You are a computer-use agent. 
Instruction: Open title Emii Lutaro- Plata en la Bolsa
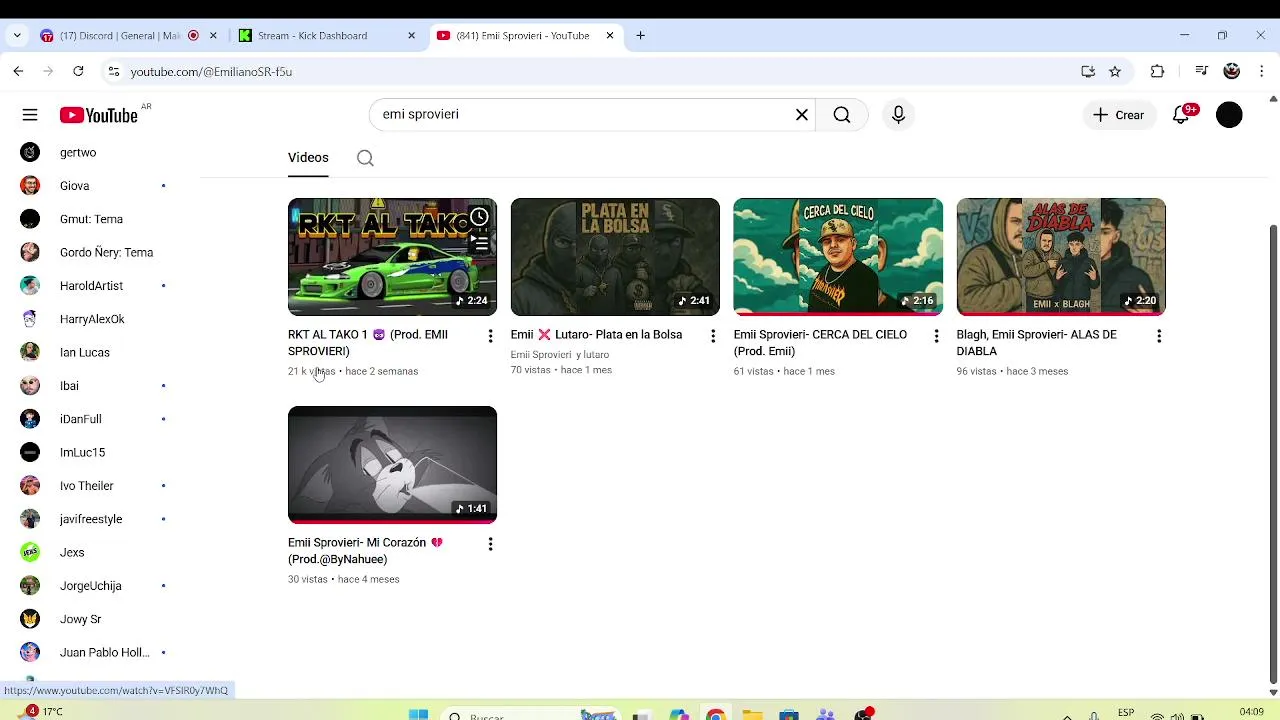(x=596, y=335)
